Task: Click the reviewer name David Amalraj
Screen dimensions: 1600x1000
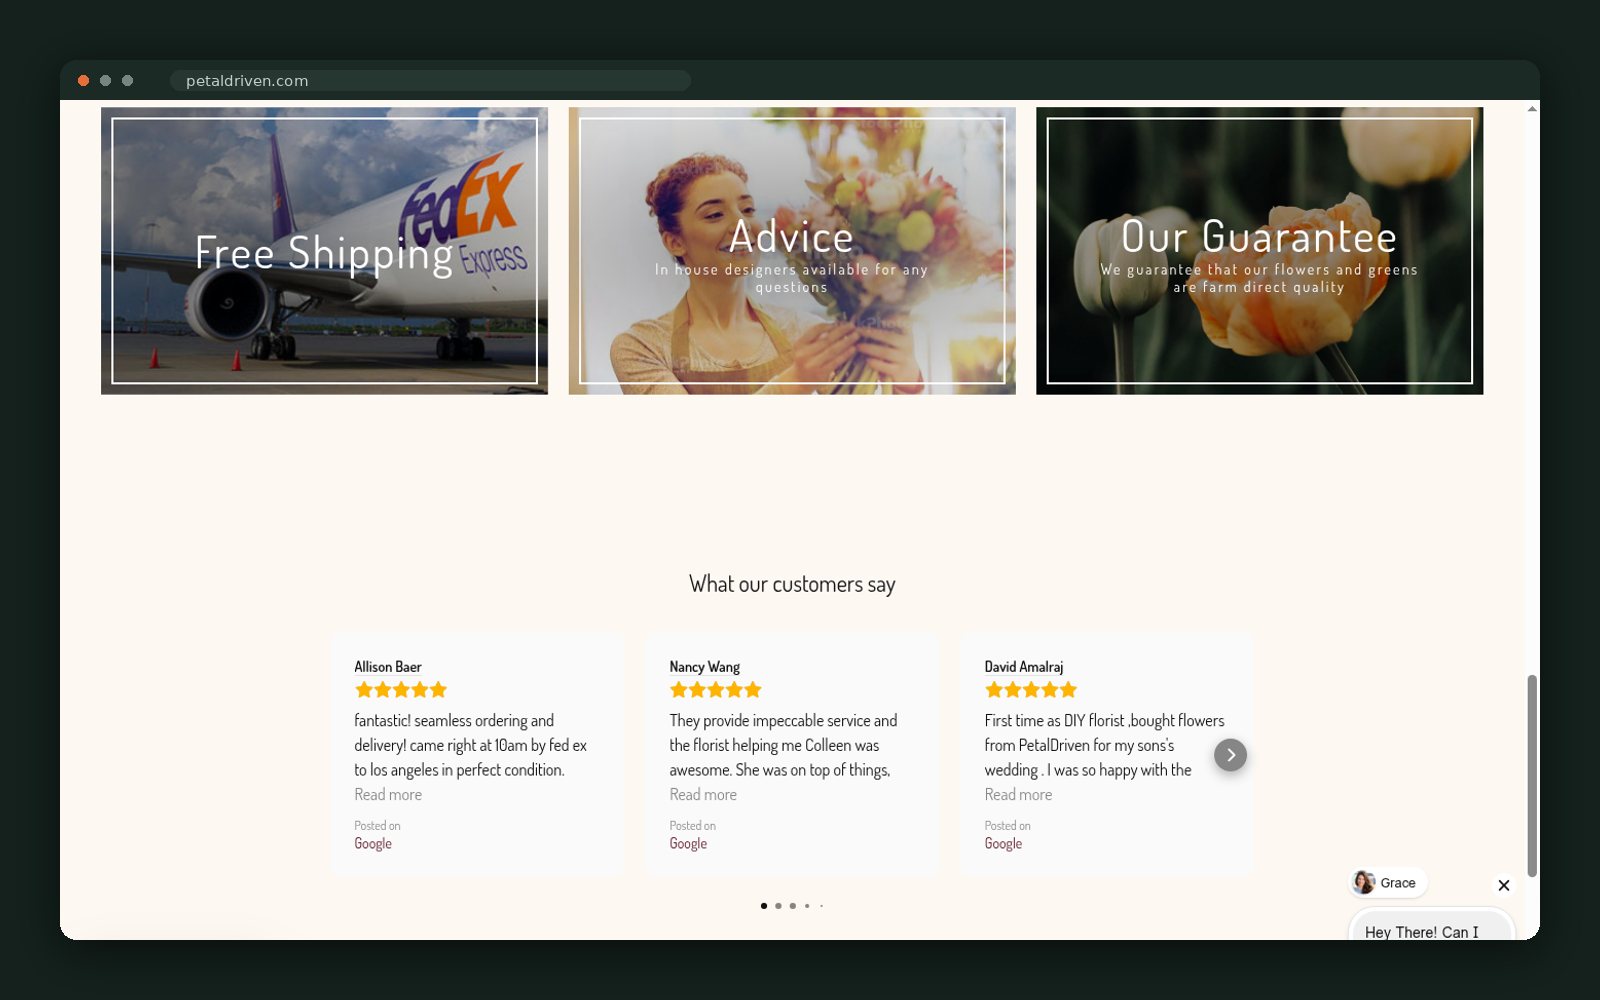Action: click(x=1024, y=666)
